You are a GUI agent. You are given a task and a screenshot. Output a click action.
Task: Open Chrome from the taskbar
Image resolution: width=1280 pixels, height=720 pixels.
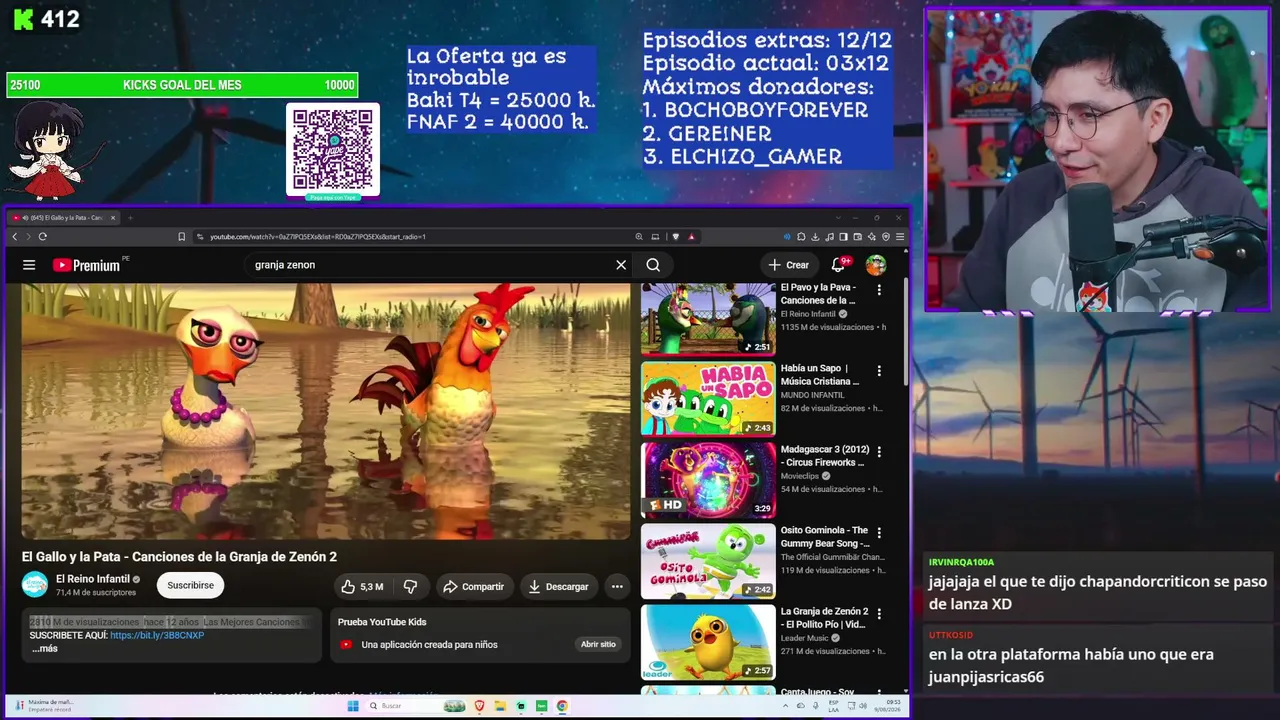pos(562,706)
